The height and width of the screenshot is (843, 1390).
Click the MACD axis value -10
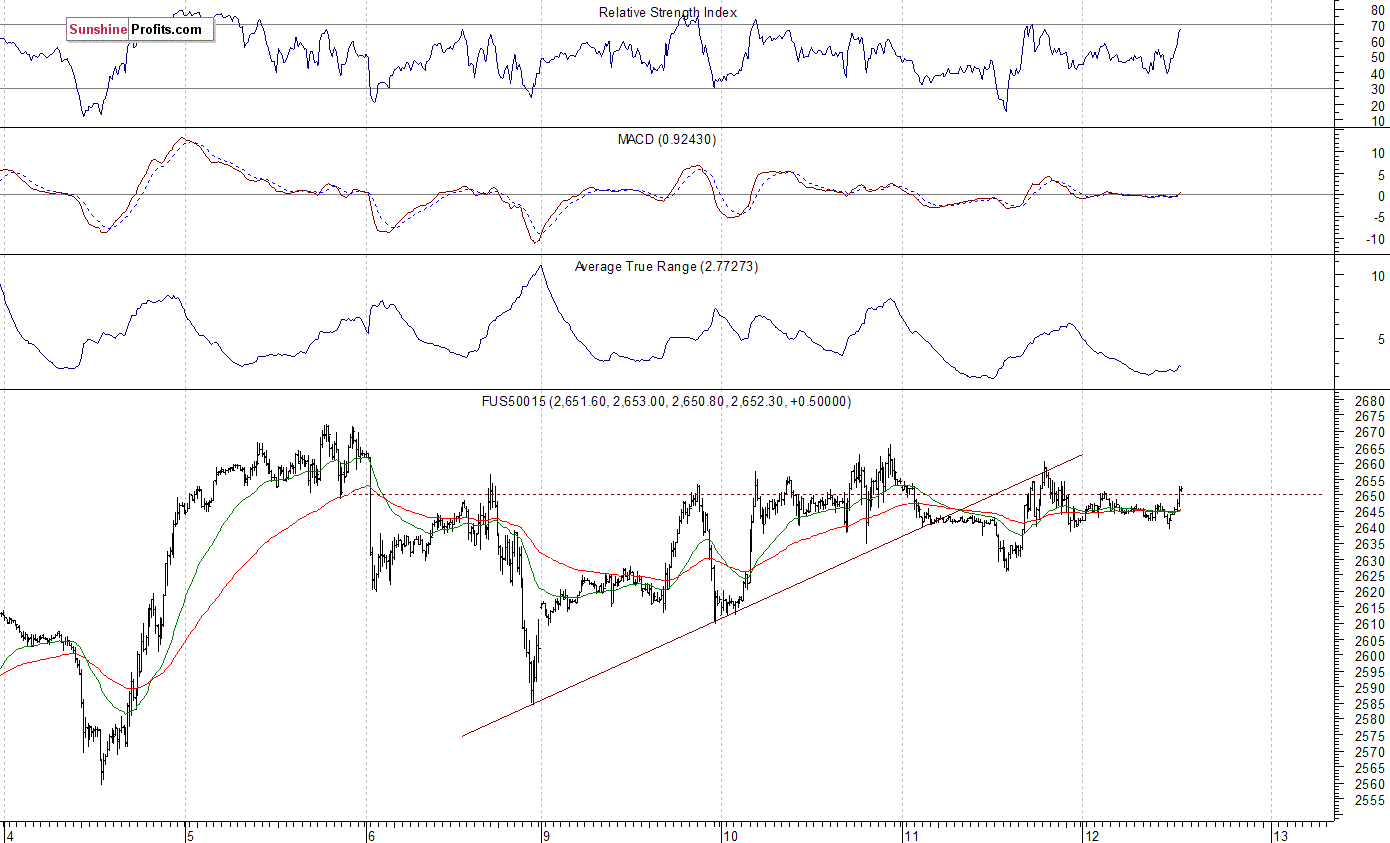[1376, 238]
